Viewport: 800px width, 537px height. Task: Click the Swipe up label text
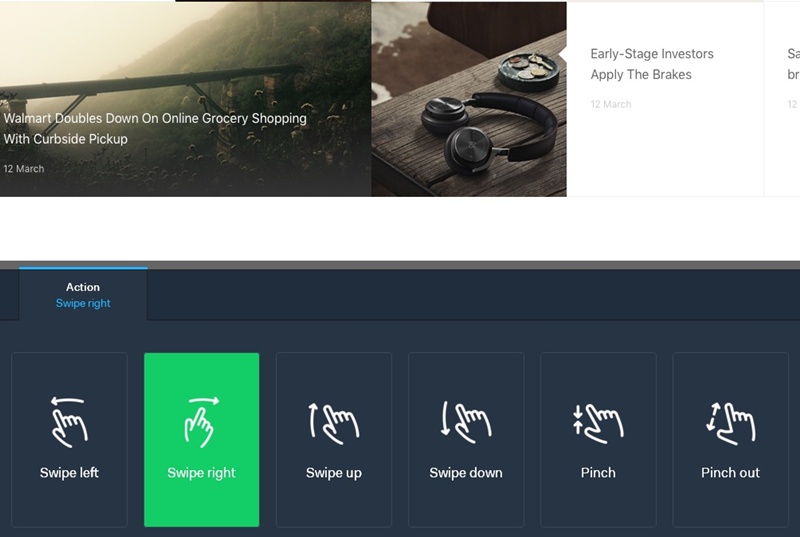[x=334, y=473]
